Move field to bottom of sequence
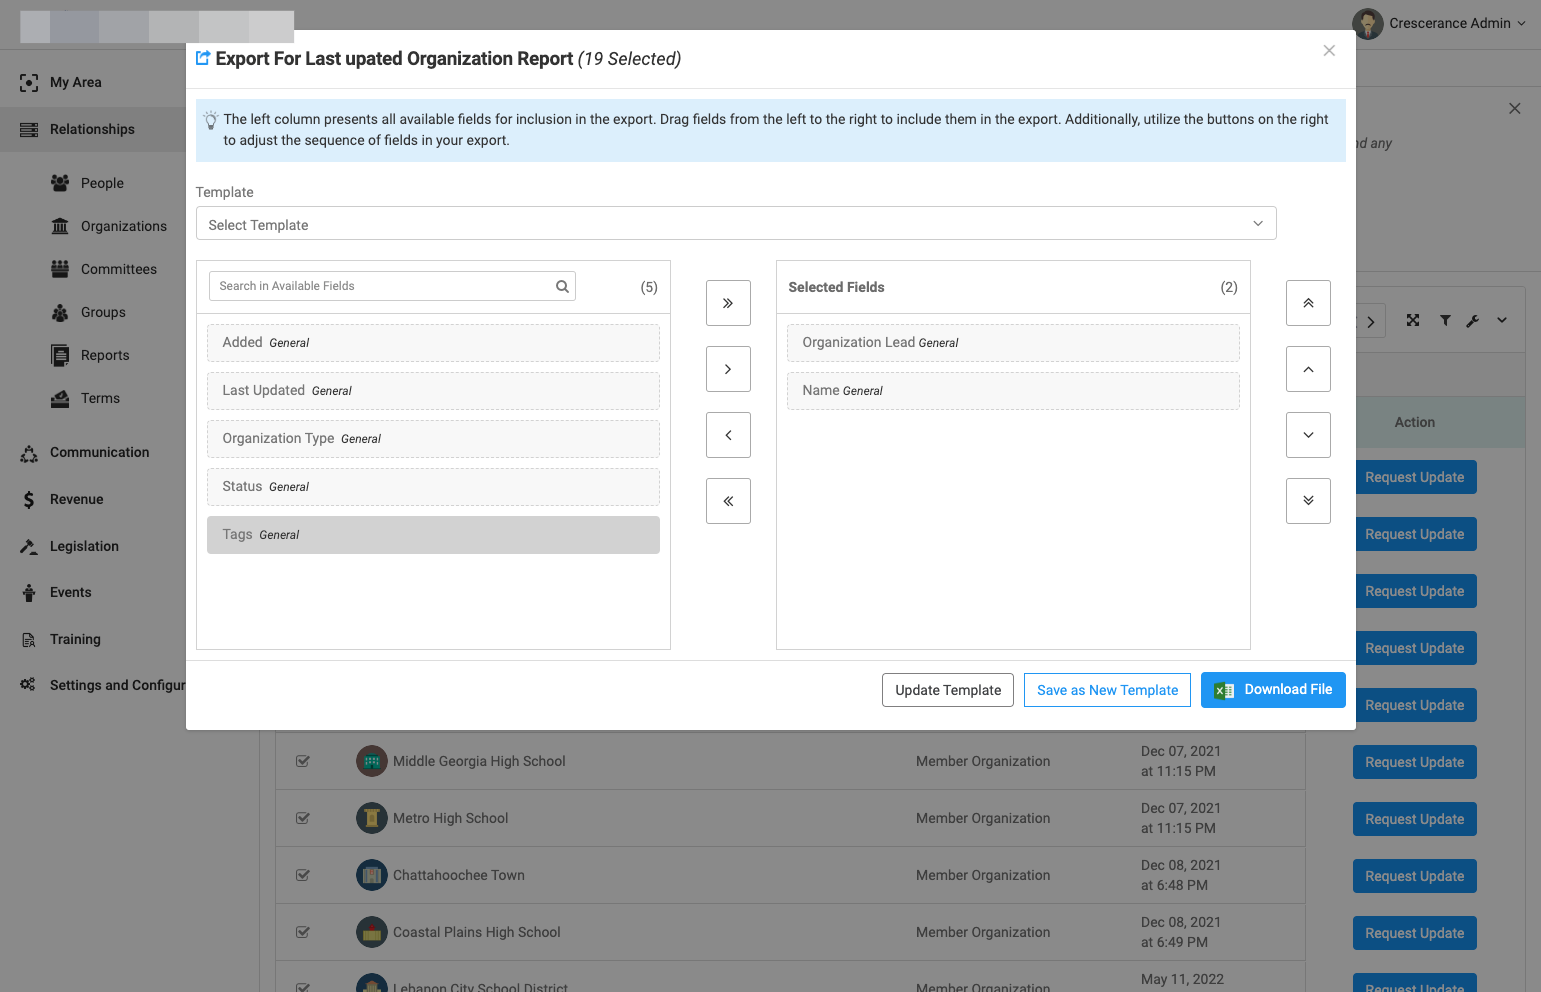The width and height of the screenshot is (1541, 992). coord(1308,501)
